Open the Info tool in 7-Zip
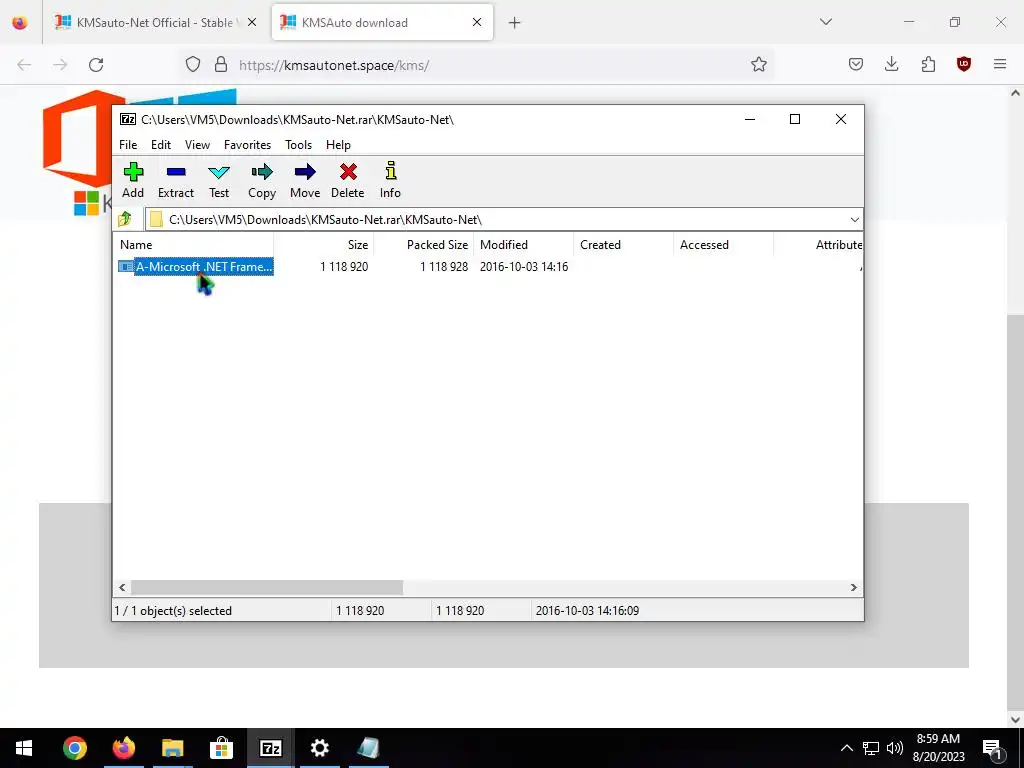 click(x=390, y=180)
